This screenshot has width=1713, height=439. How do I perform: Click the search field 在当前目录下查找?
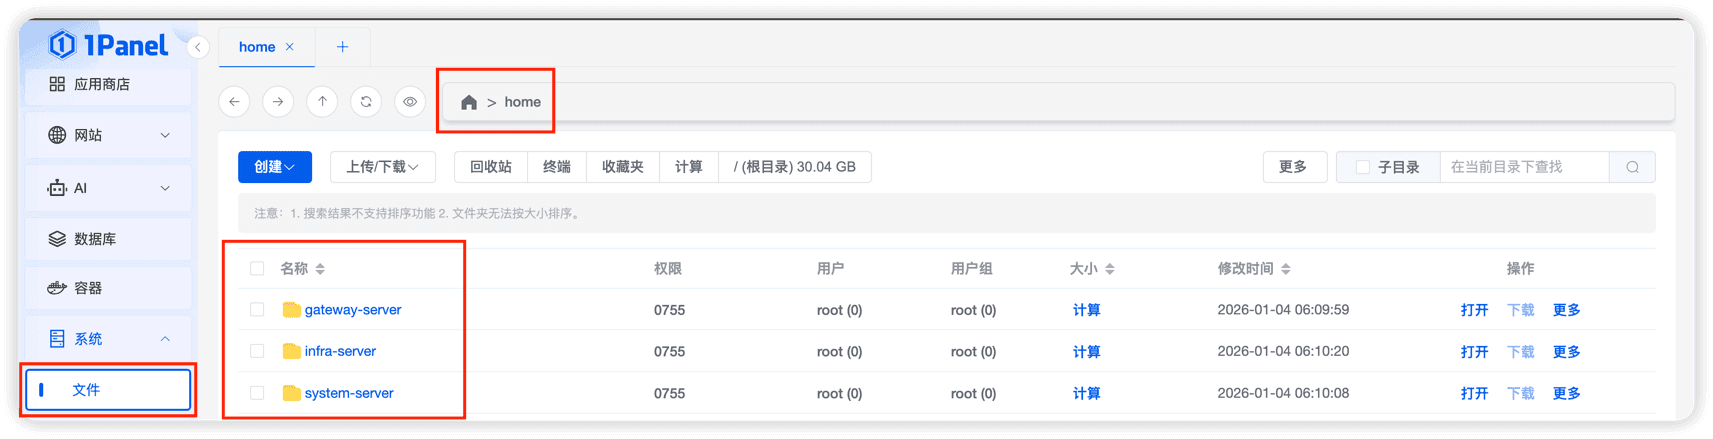click(1524, 167)
